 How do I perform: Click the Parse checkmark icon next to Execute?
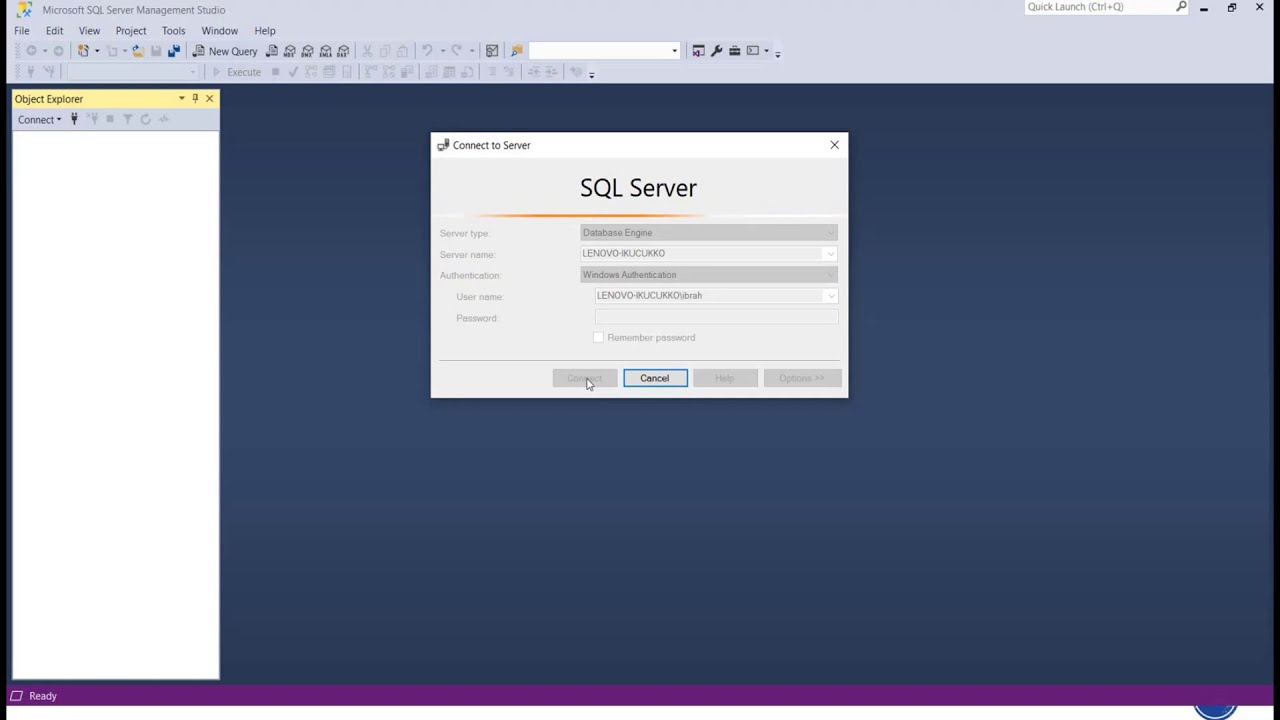(x=293, y=72)
